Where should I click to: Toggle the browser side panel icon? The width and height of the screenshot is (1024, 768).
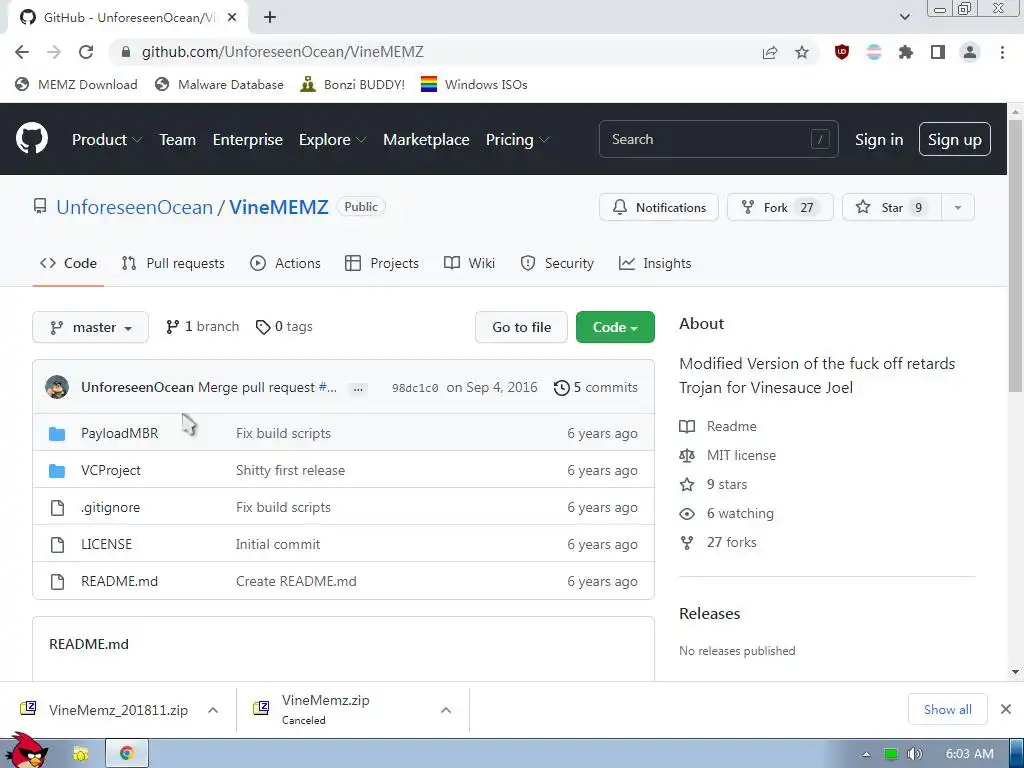[x=938, y=52]
